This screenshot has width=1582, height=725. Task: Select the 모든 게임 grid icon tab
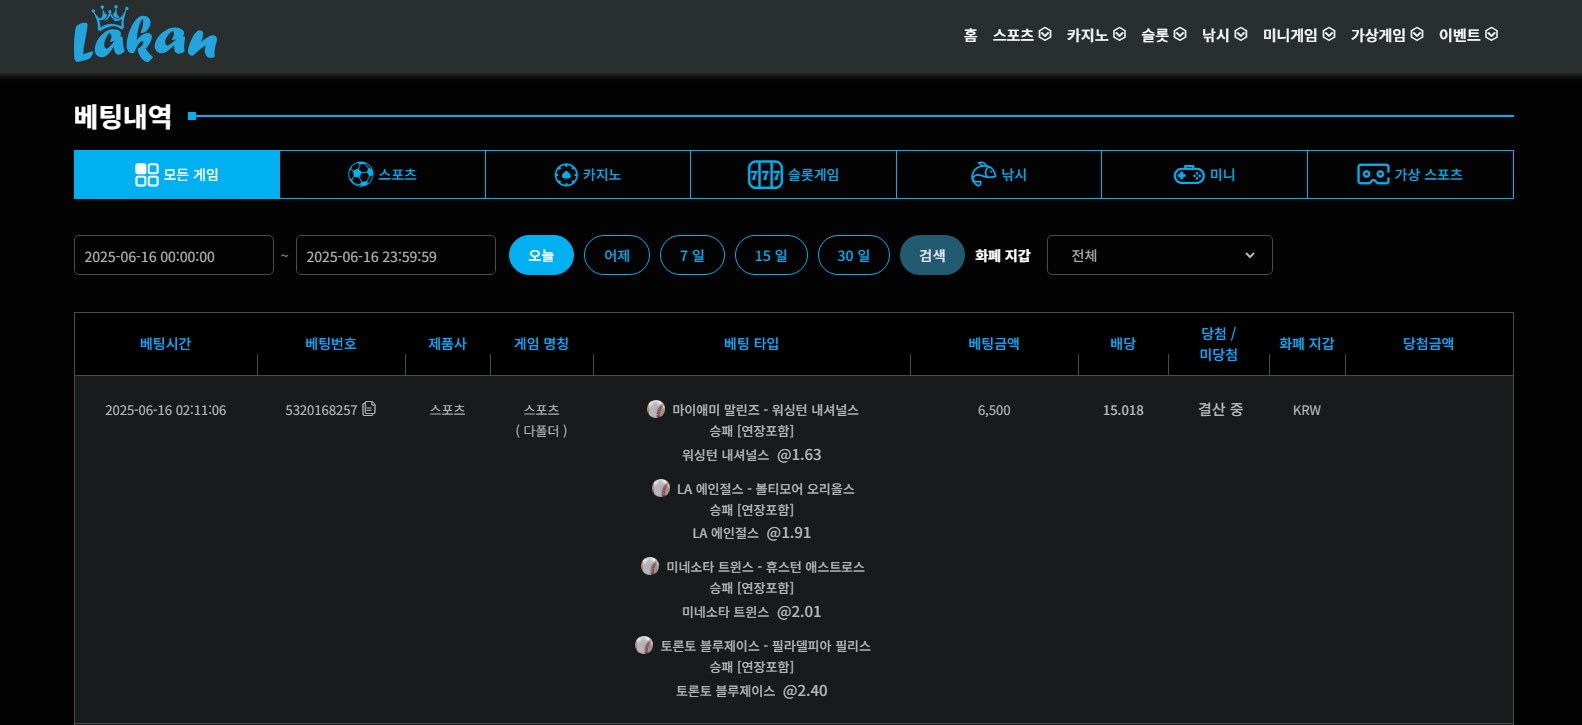tap(177, 175)
